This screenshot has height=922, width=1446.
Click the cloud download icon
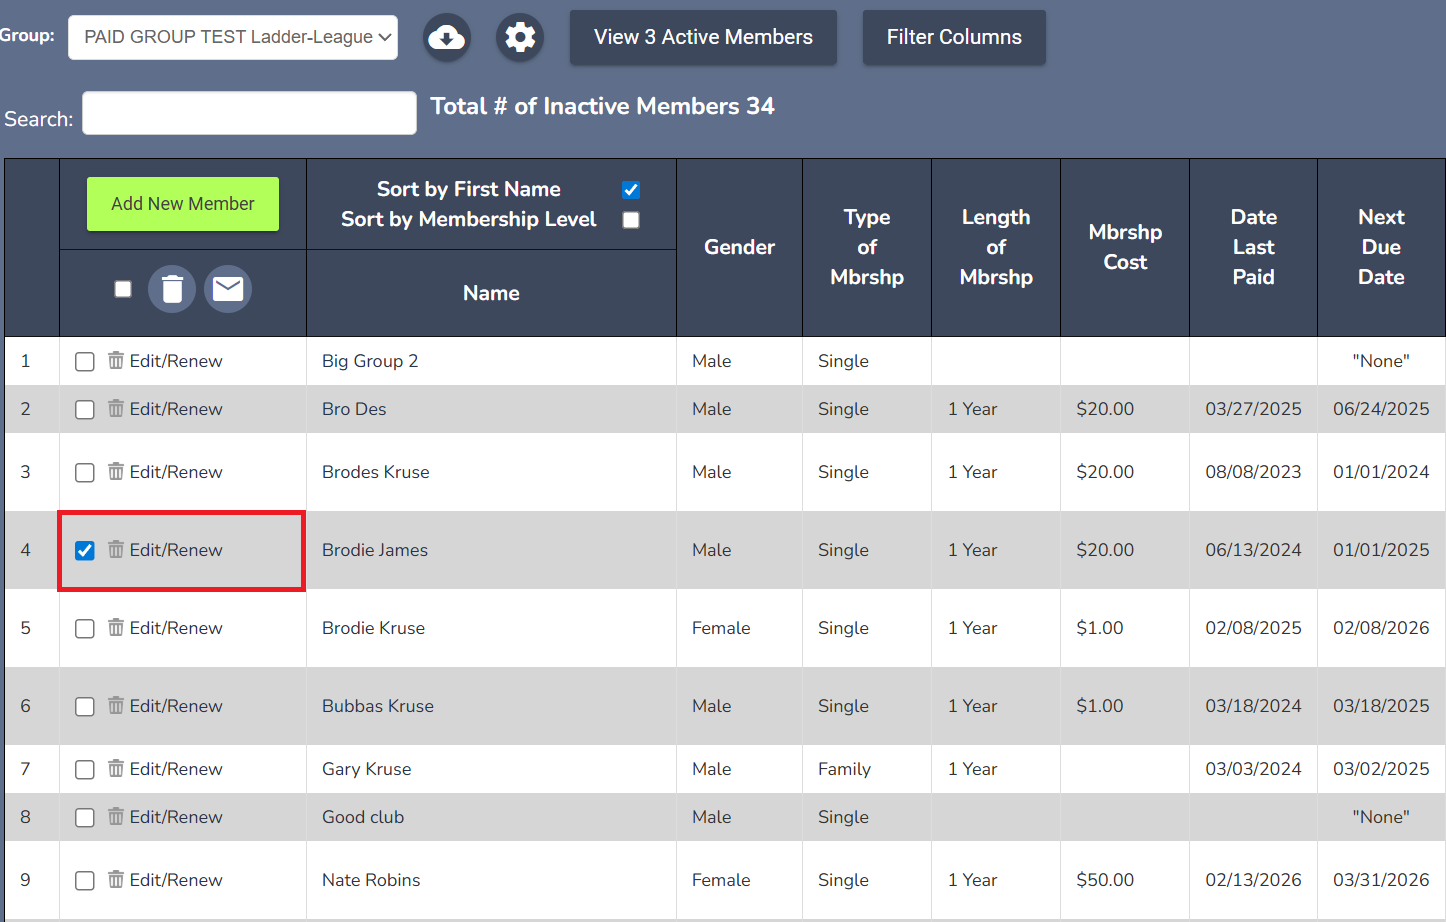[446, 38]
